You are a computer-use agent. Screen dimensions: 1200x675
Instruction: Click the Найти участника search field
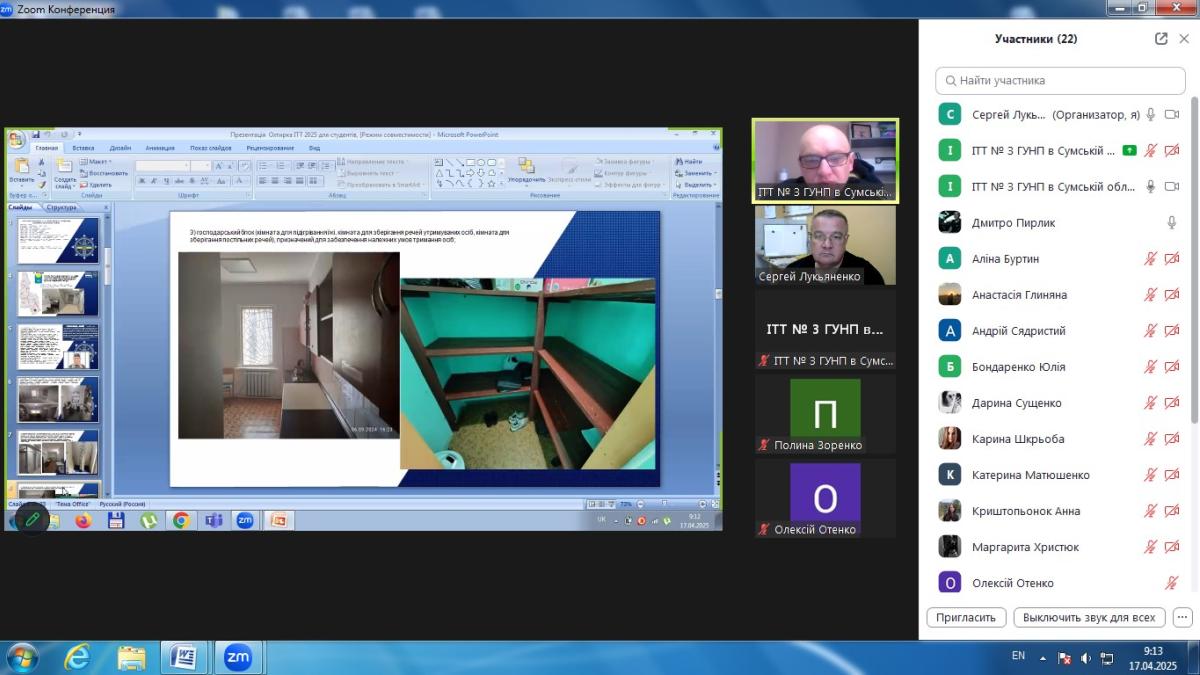[x=1060, y=80]
